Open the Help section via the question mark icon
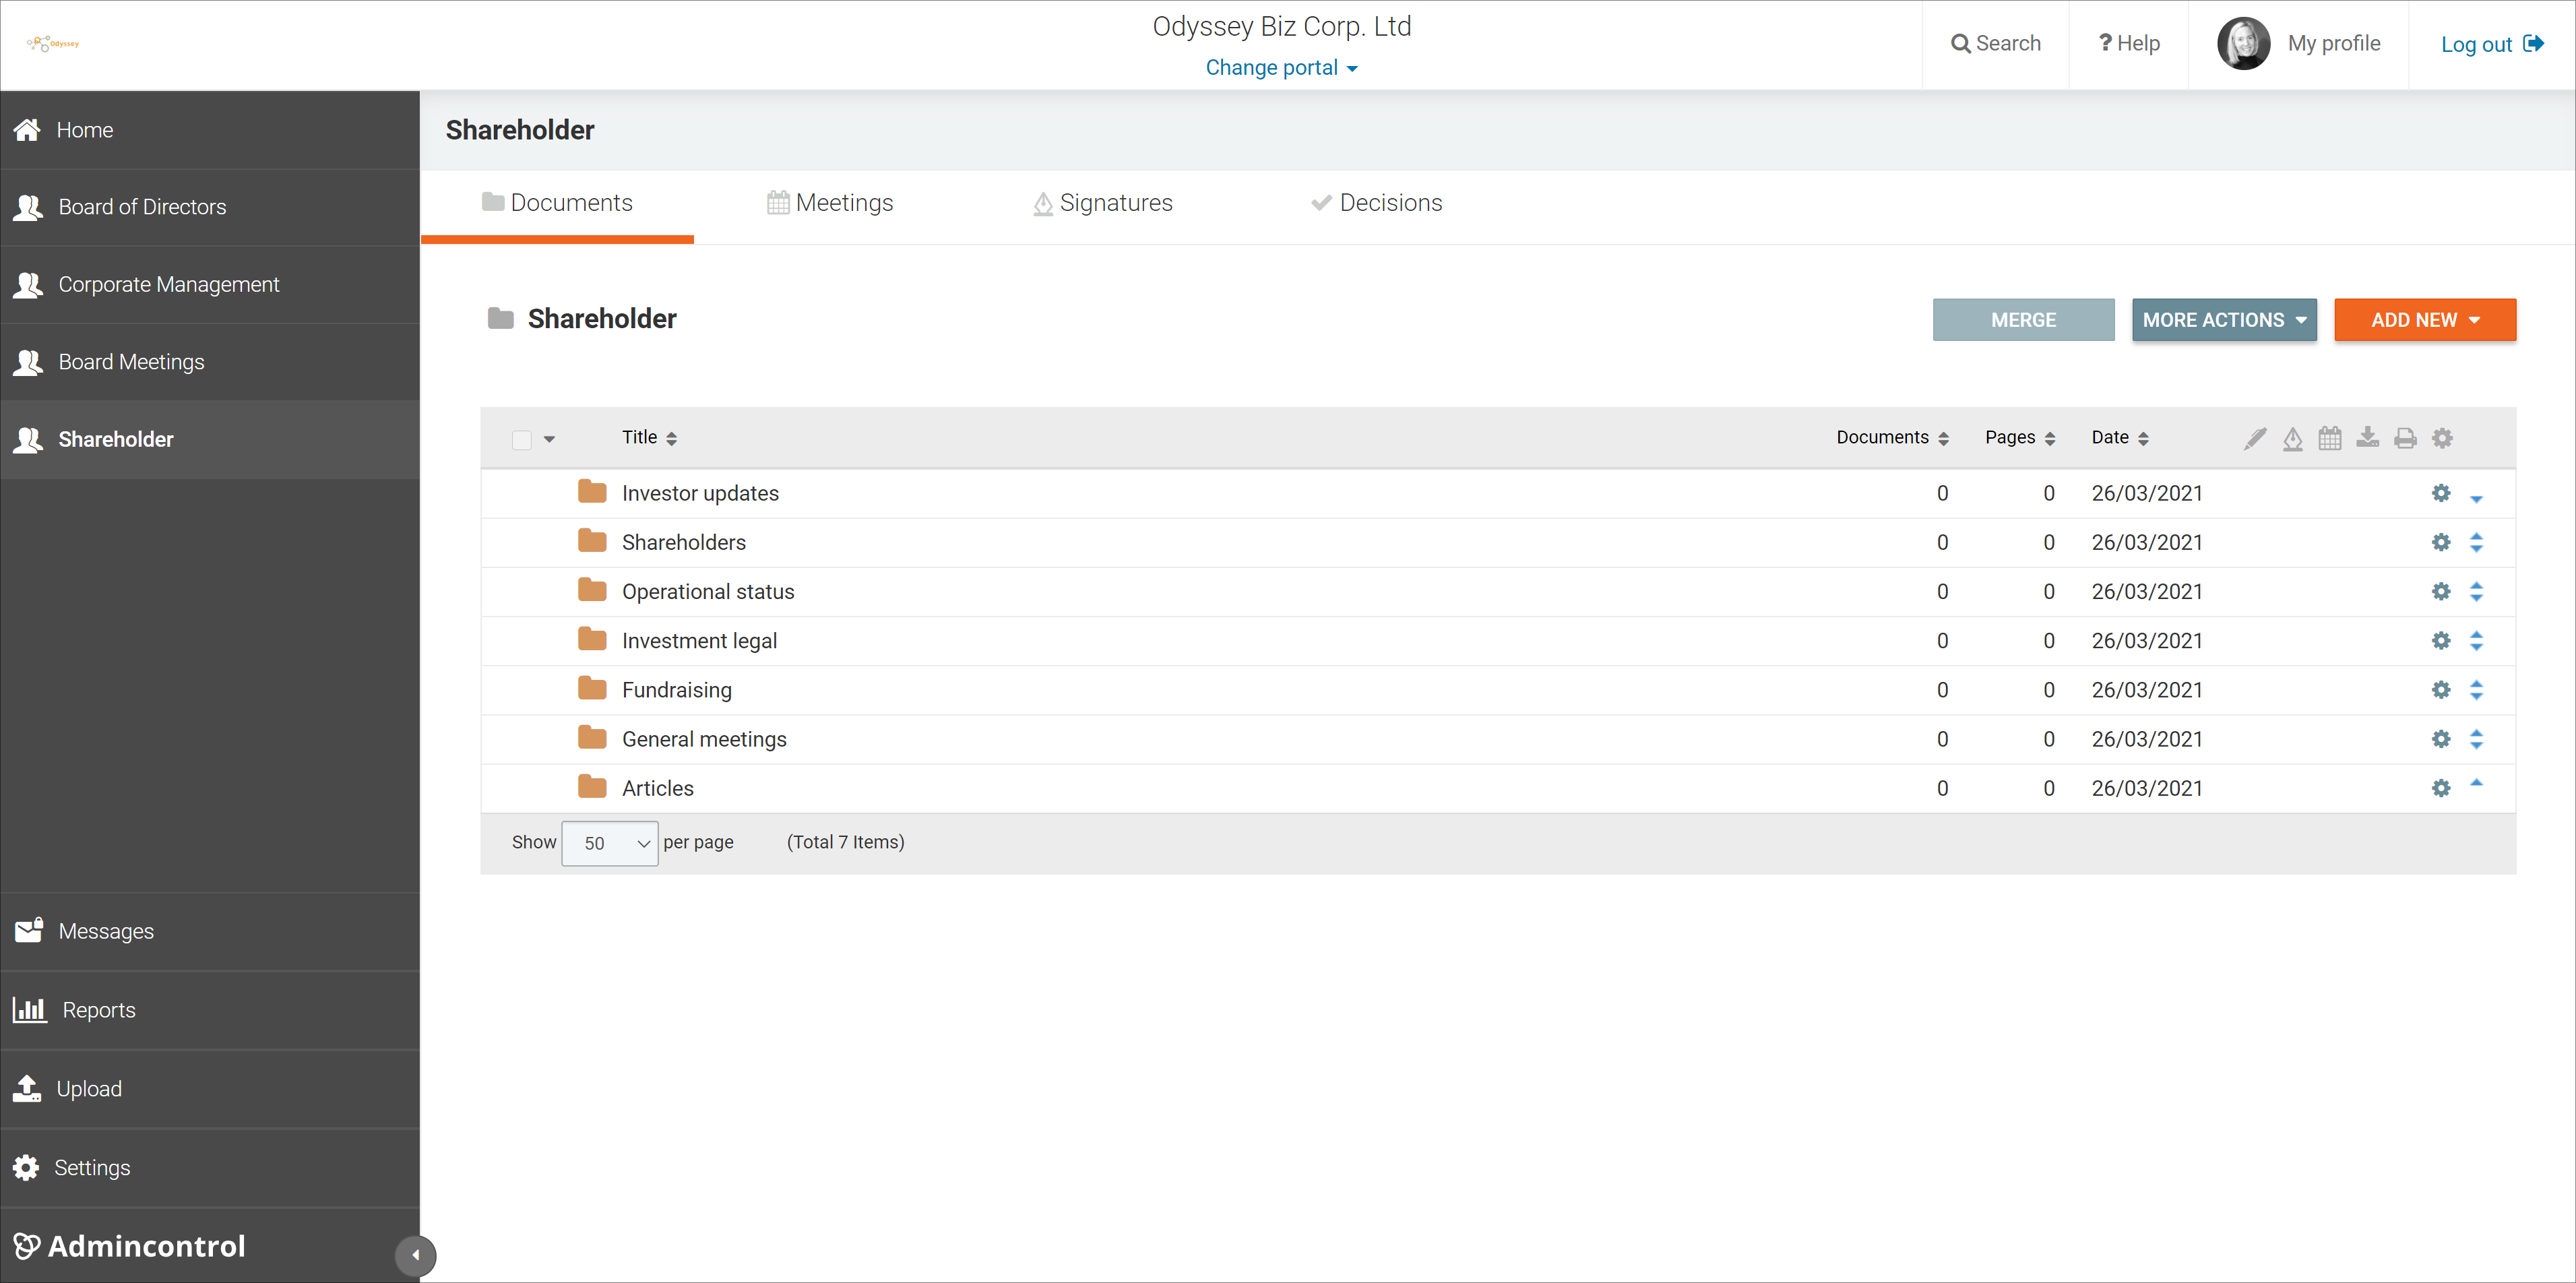This screenshot has height=1283, width=2576. [x=2106, y=43]
